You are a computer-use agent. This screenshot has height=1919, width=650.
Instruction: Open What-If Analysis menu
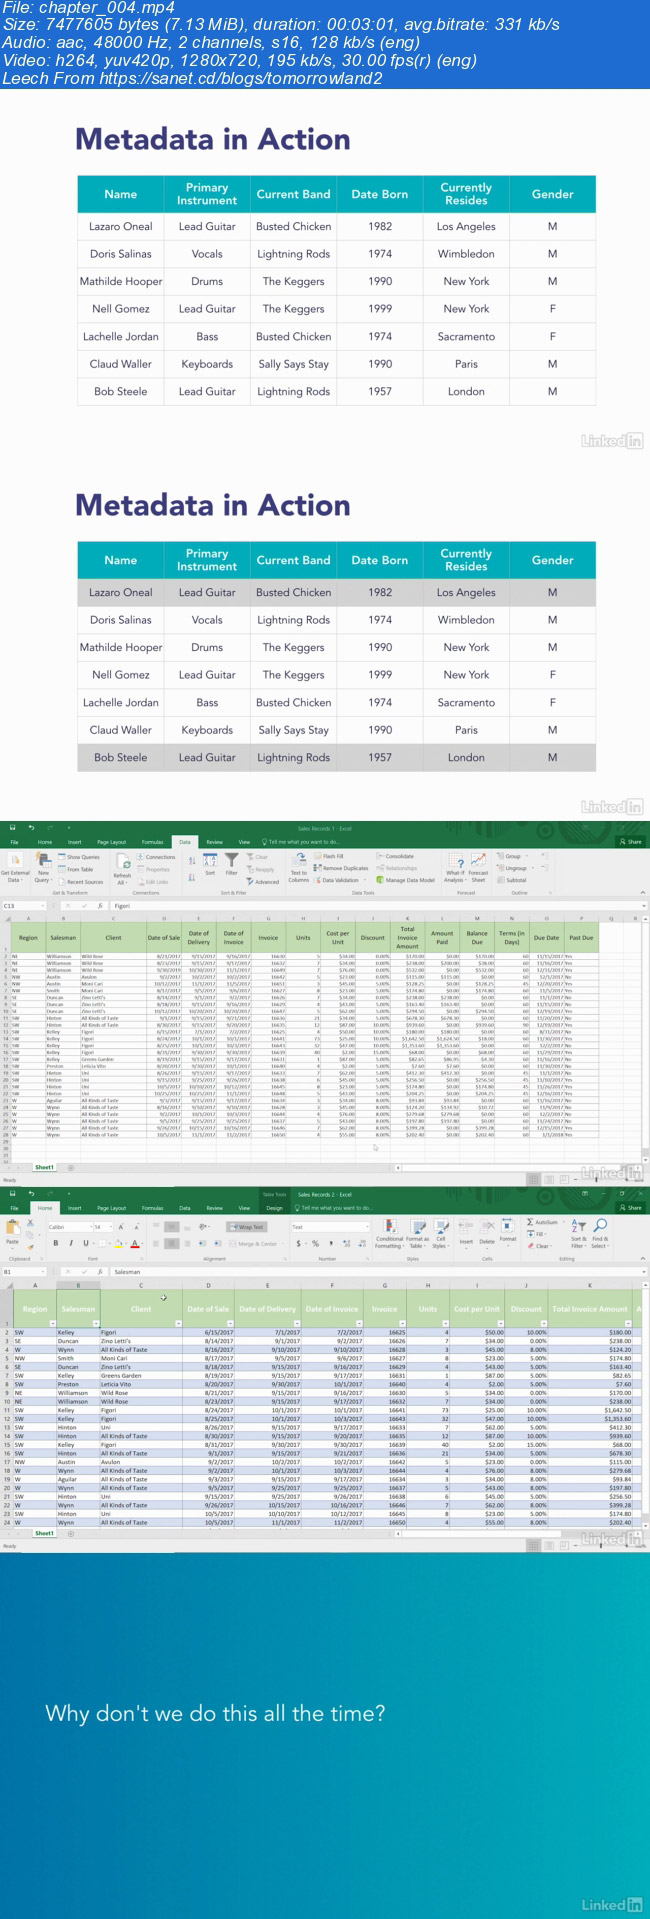(x=455, y=868)
